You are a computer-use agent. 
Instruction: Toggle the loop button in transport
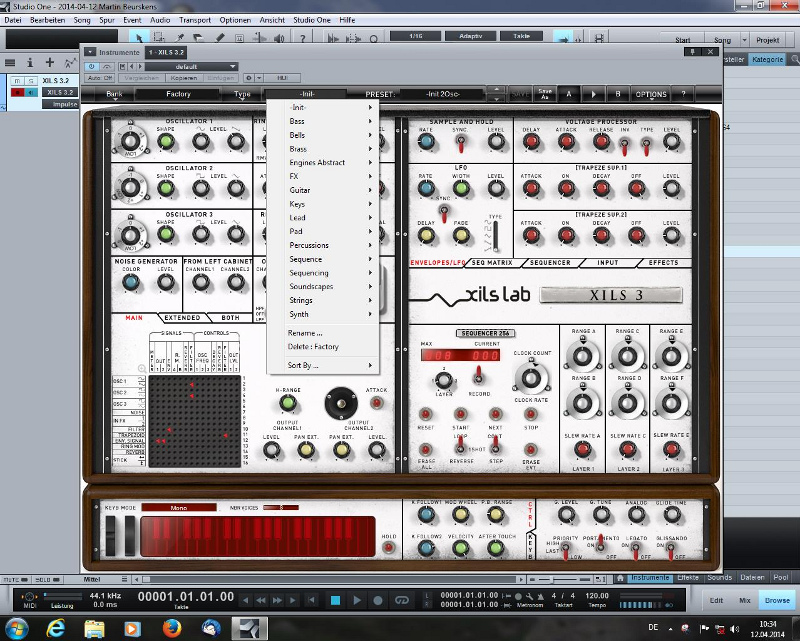(402, 601)
